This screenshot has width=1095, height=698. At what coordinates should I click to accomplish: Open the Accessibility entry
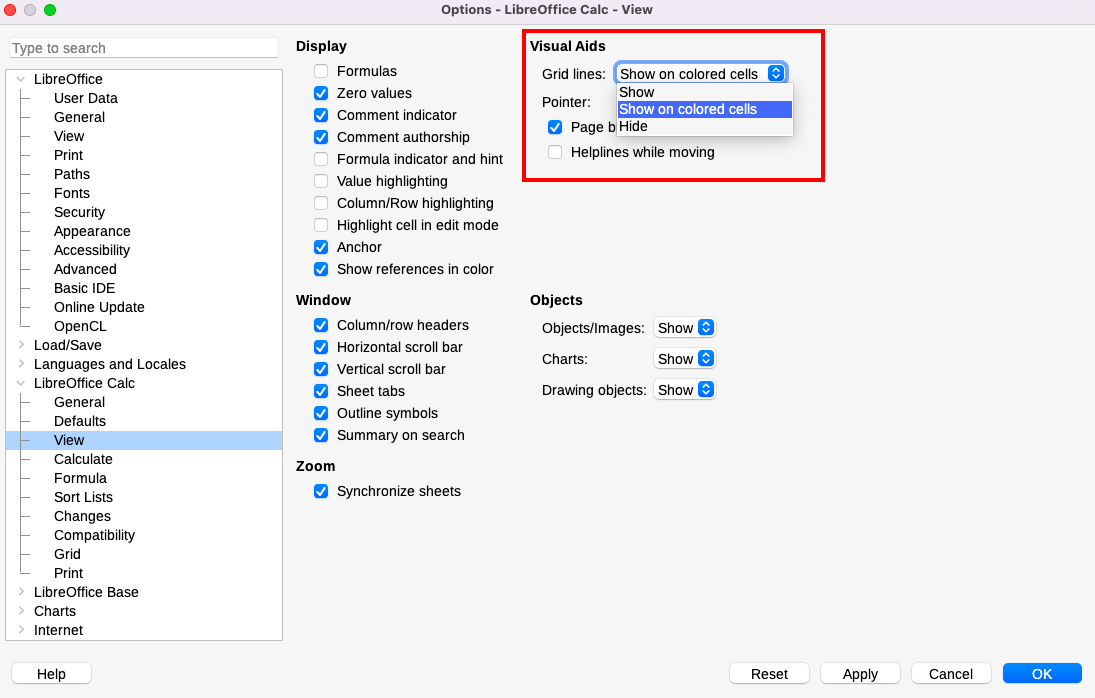(x=92, y=250)
